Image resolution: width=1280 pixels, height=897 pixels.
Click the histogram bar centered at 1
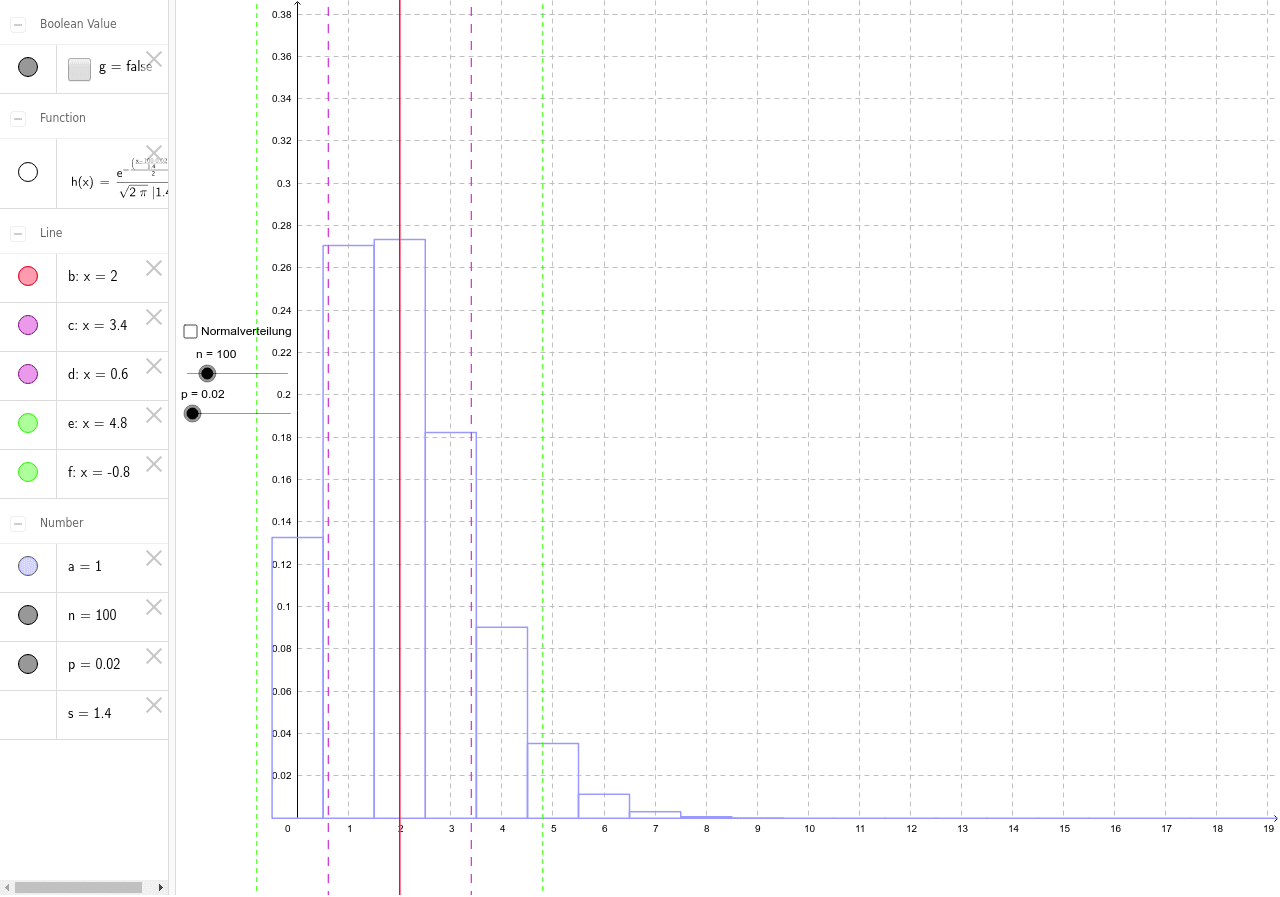point(348,531)
